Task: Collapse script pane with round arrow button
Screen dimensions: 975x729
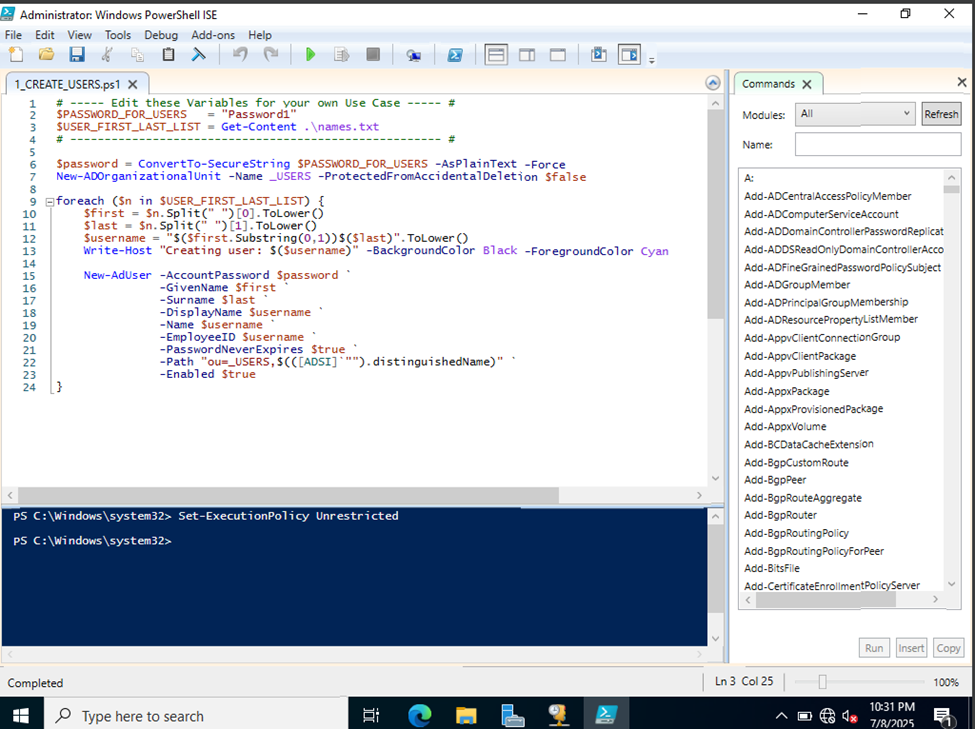Action: 713,83
